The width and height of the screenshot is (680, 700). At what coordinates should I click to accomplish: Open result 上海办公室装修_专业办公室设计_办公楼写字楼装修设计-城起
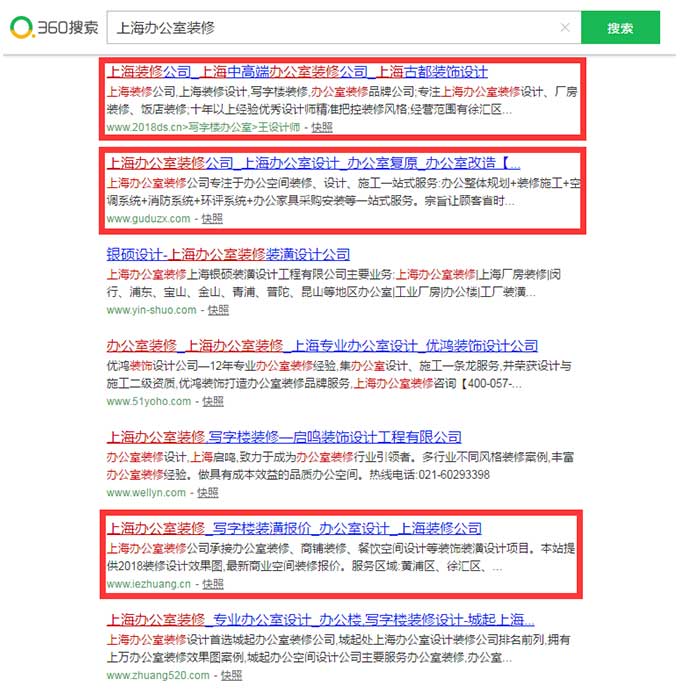tap(321, 620)
